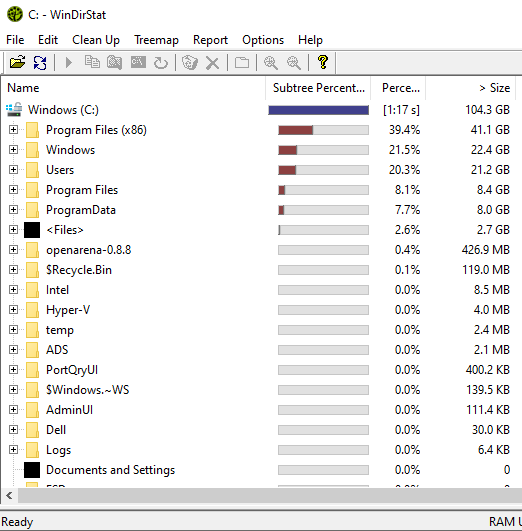Click the Windows (C:) subtree percent bar
522x531 pixels.
(x=318, y=110)
